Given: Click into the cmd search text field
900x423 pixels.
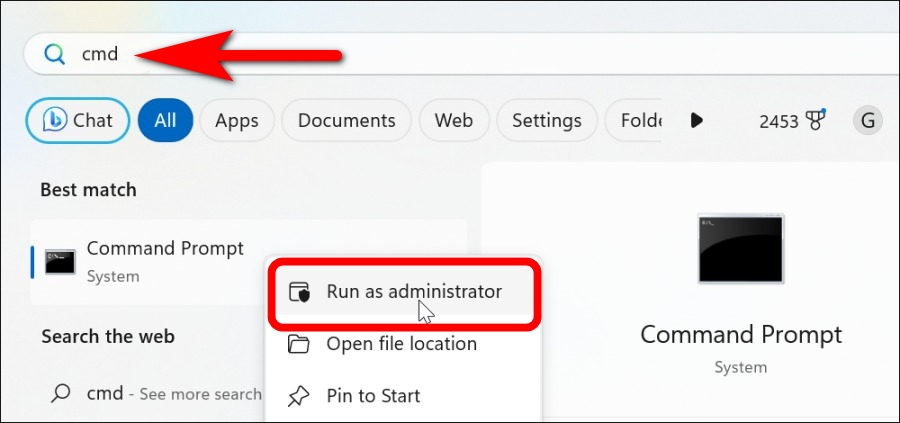Looking at the screenshot, I should tap(459, 54).
